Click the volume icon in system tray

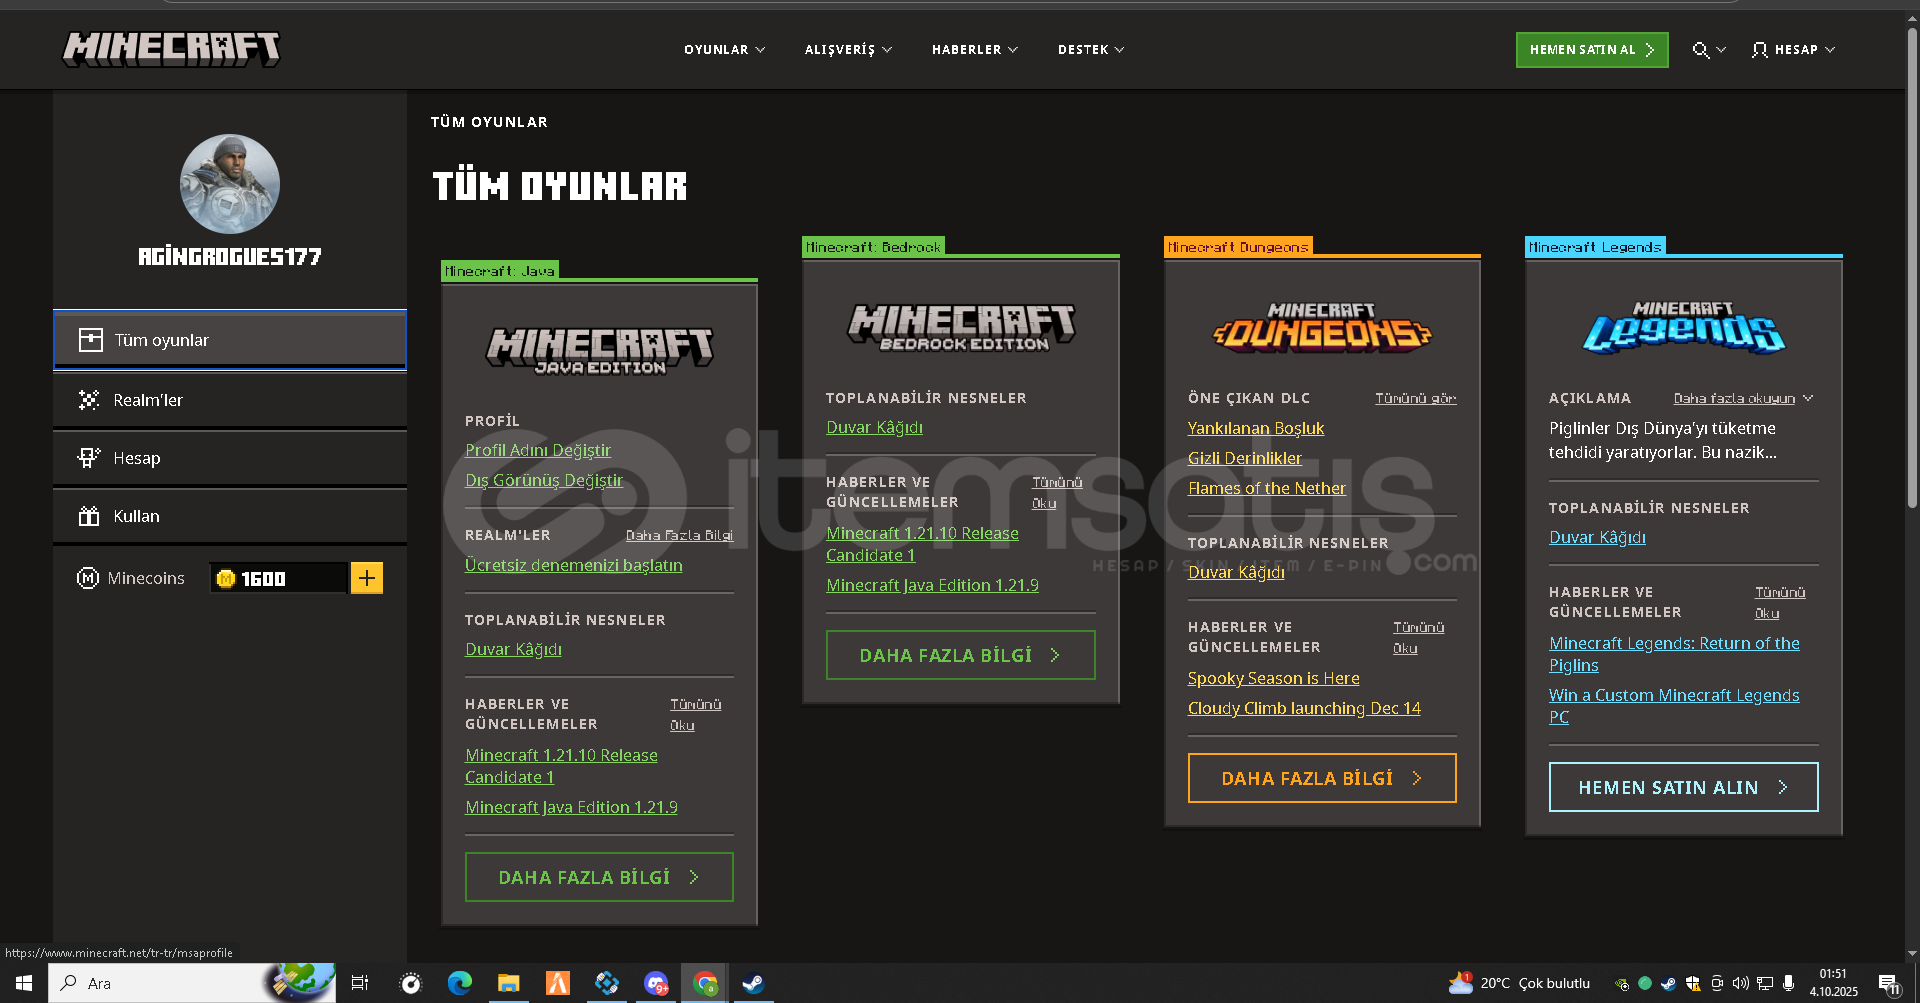click(x=1741, y=983)
